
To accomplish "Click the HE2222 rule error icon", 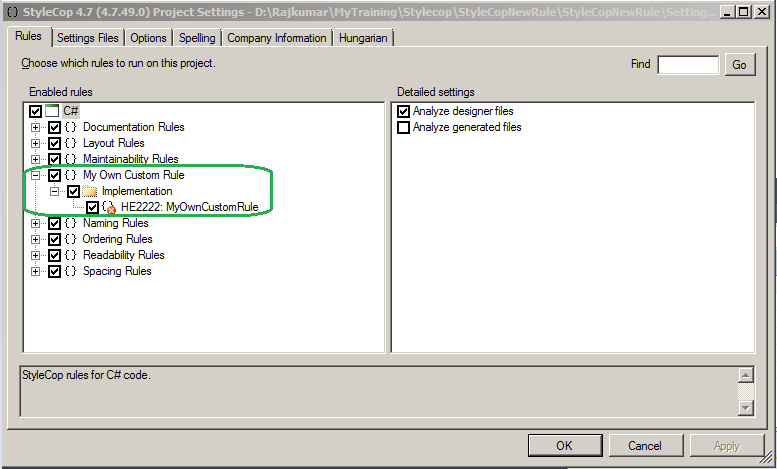I will (109, 207).
